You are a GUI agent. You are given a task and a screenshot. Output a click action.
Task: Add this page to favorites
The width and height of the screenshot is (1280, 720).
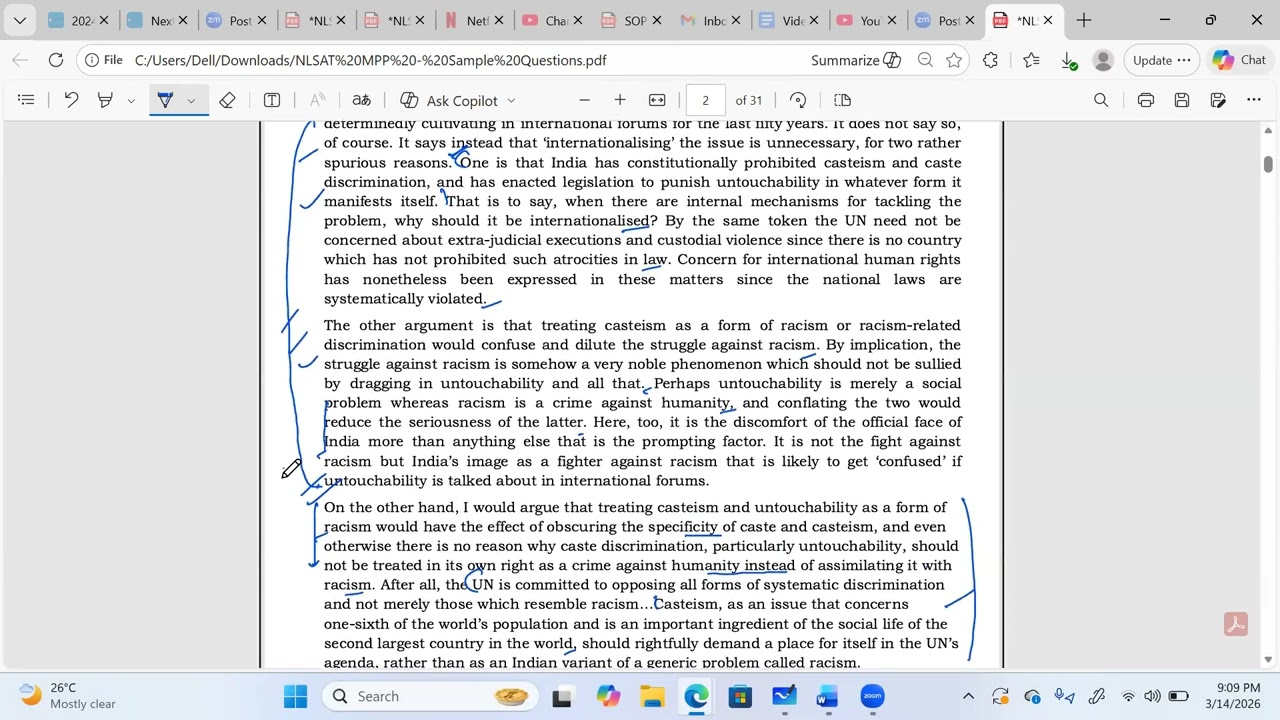point(954,60)
